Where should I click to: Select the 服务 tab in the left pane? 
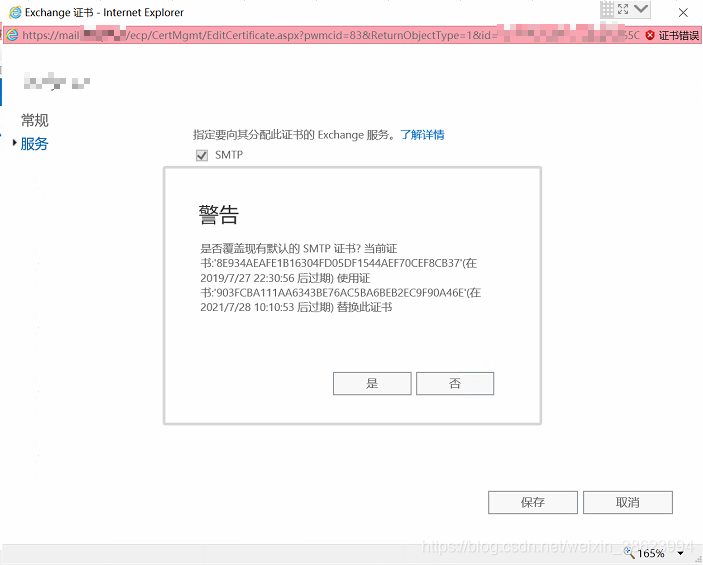point(34,143)
